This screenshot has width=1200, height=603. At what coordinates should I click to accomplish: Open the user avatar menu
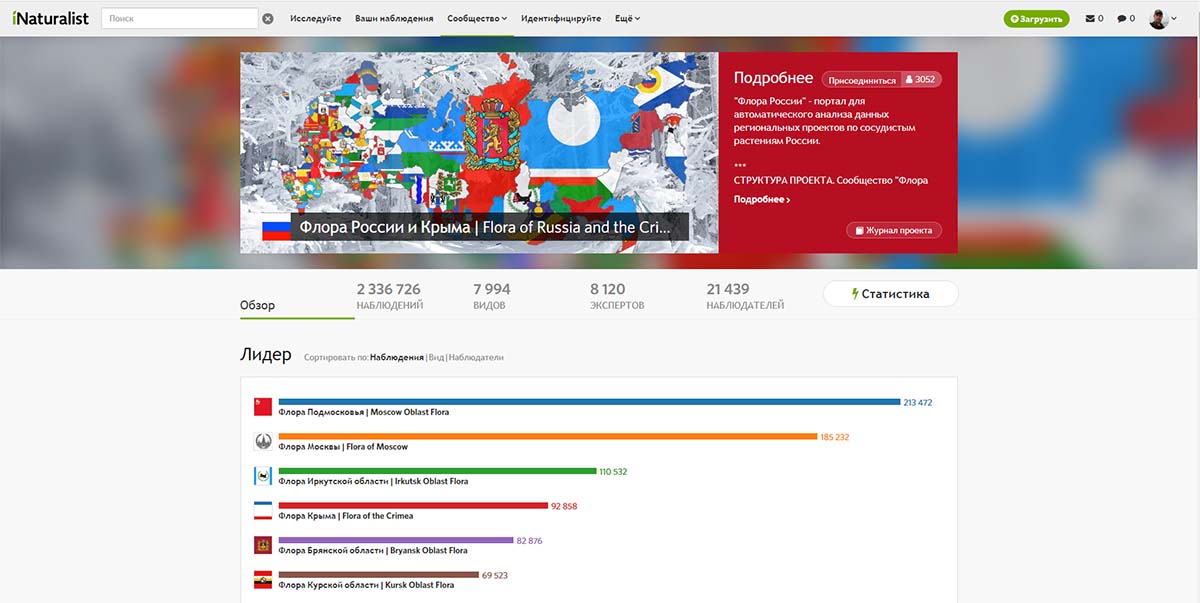pyautogui.click(x=1163, y=19)
